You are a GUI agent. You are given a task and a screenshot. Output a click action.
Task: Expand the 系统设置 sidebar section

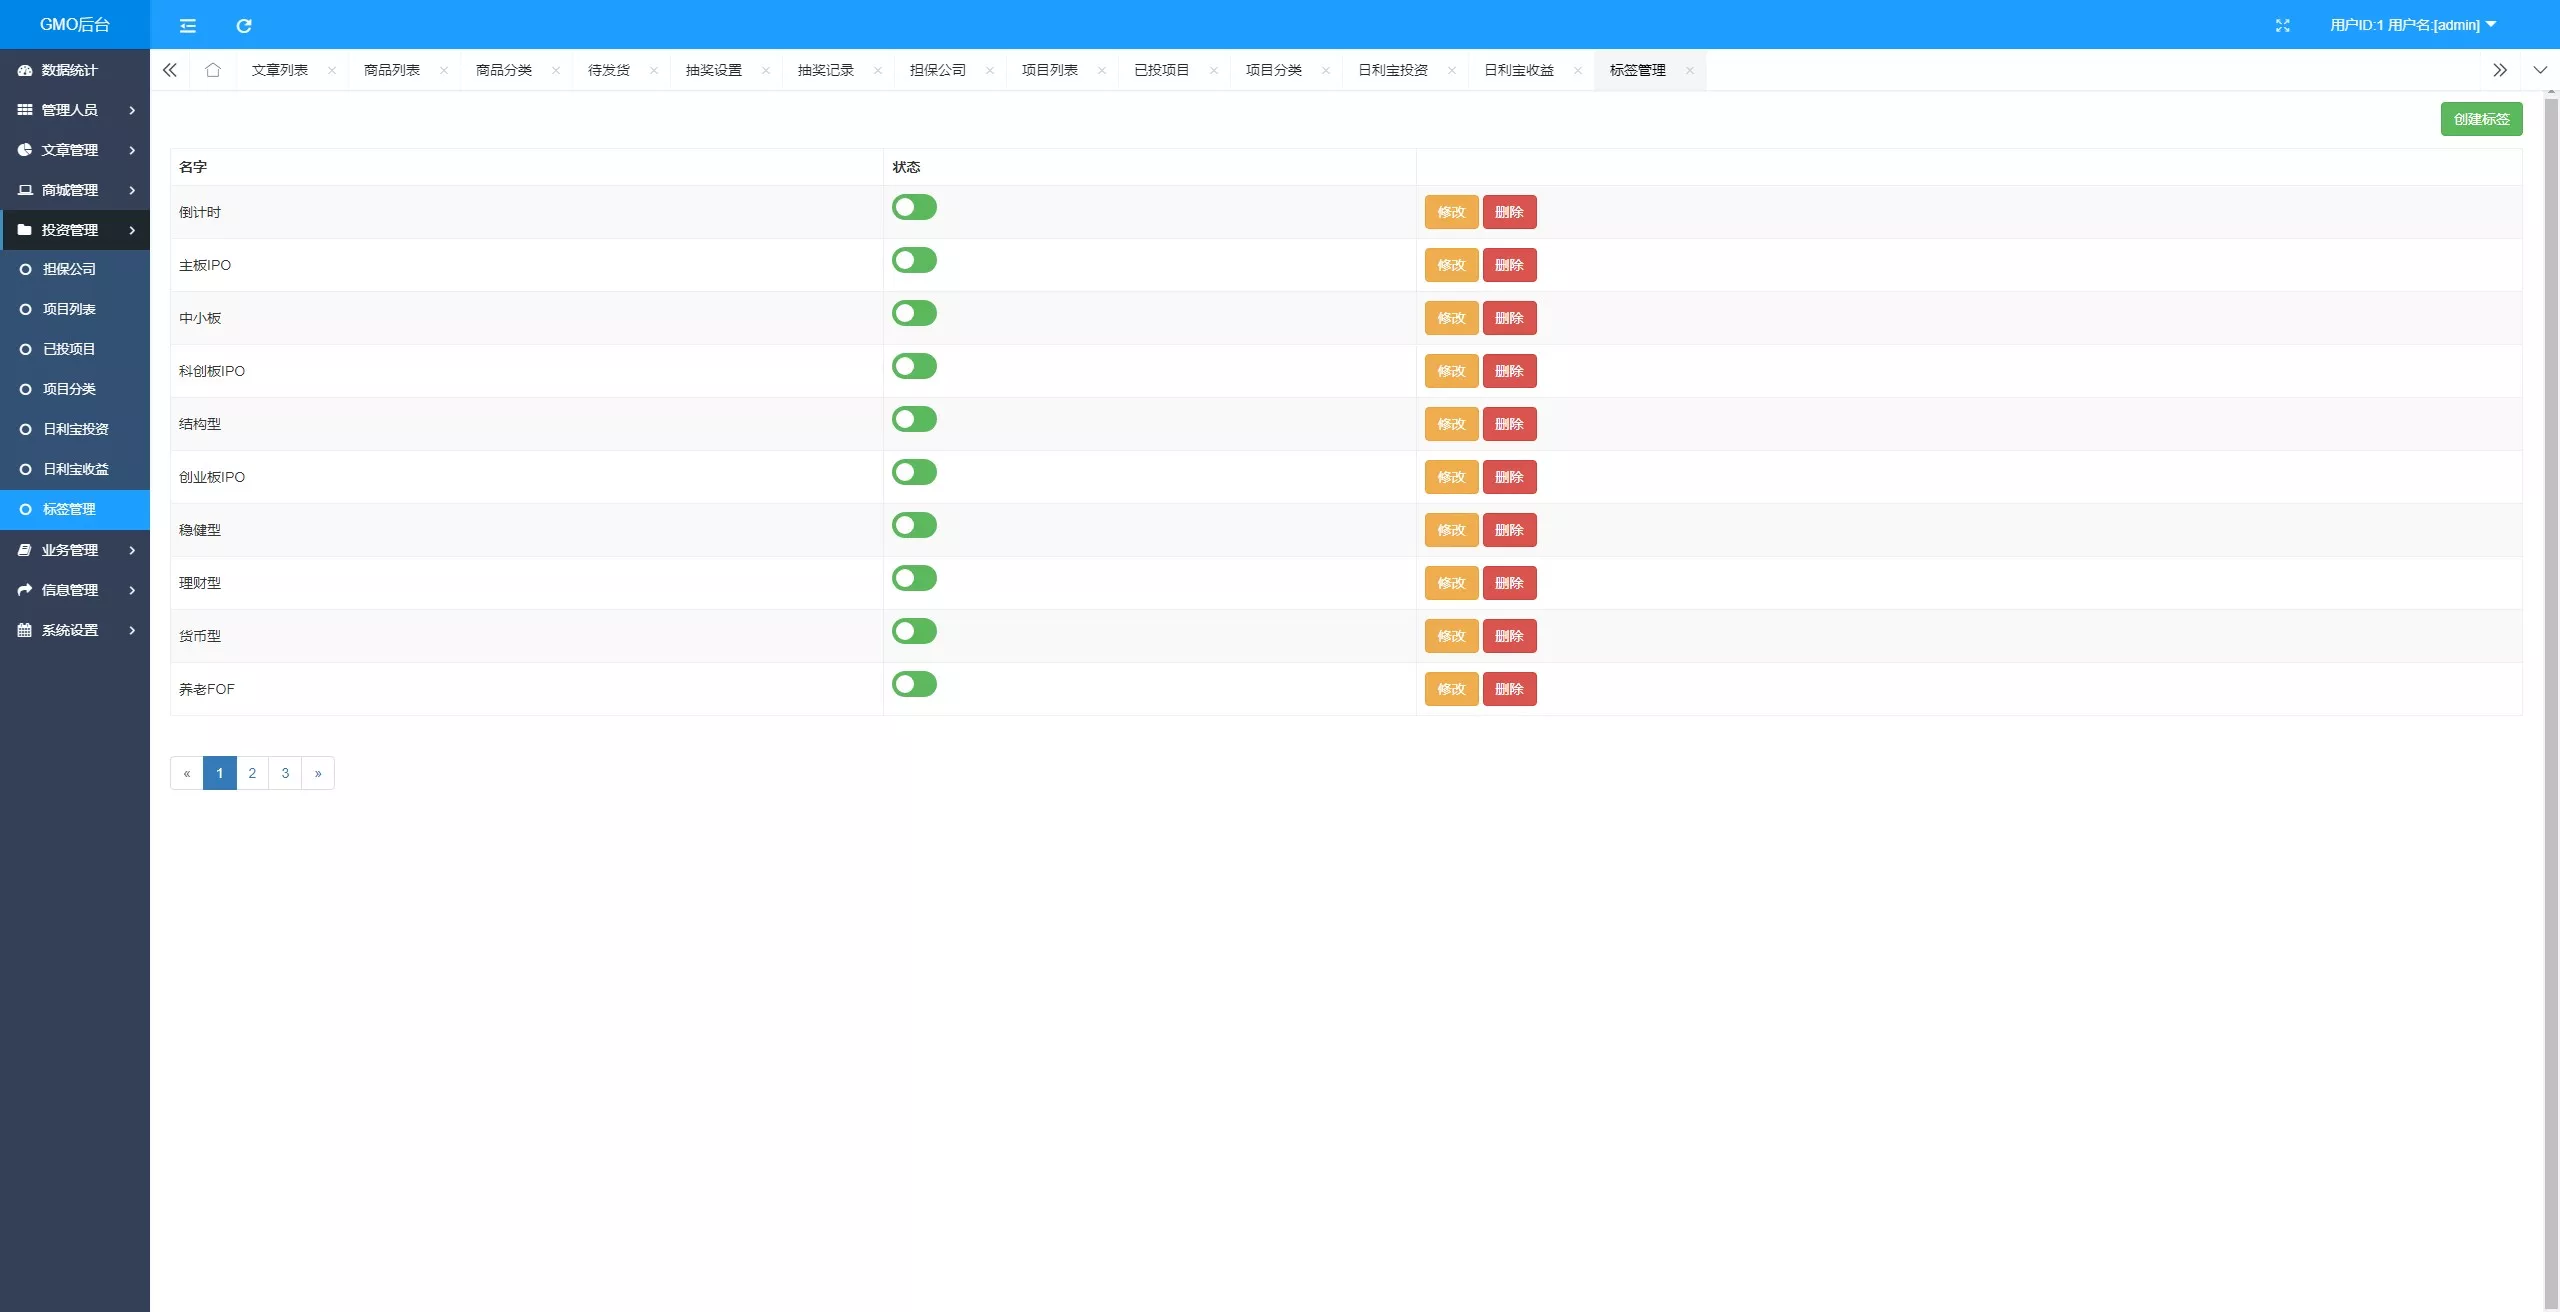click(75, 630)
